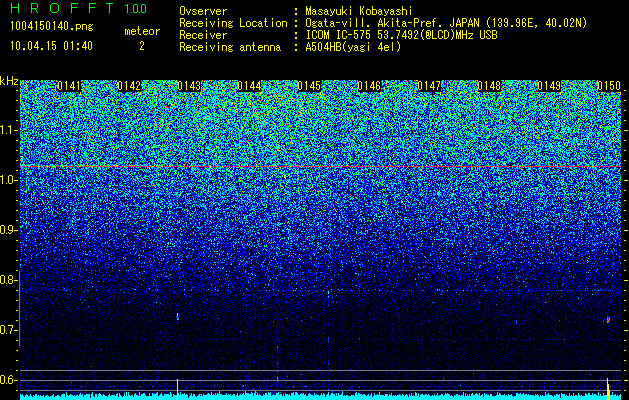This screenshot has width=629, height=400.
Task: Click the 1.1 kHz axis label
Action: [x=8, y=130]
